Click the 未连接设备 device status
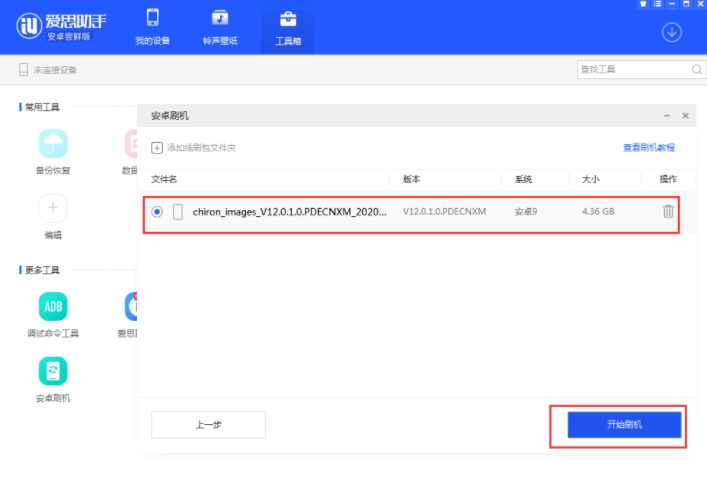Viewport: 707px width, 491px height. coord(48,70)
